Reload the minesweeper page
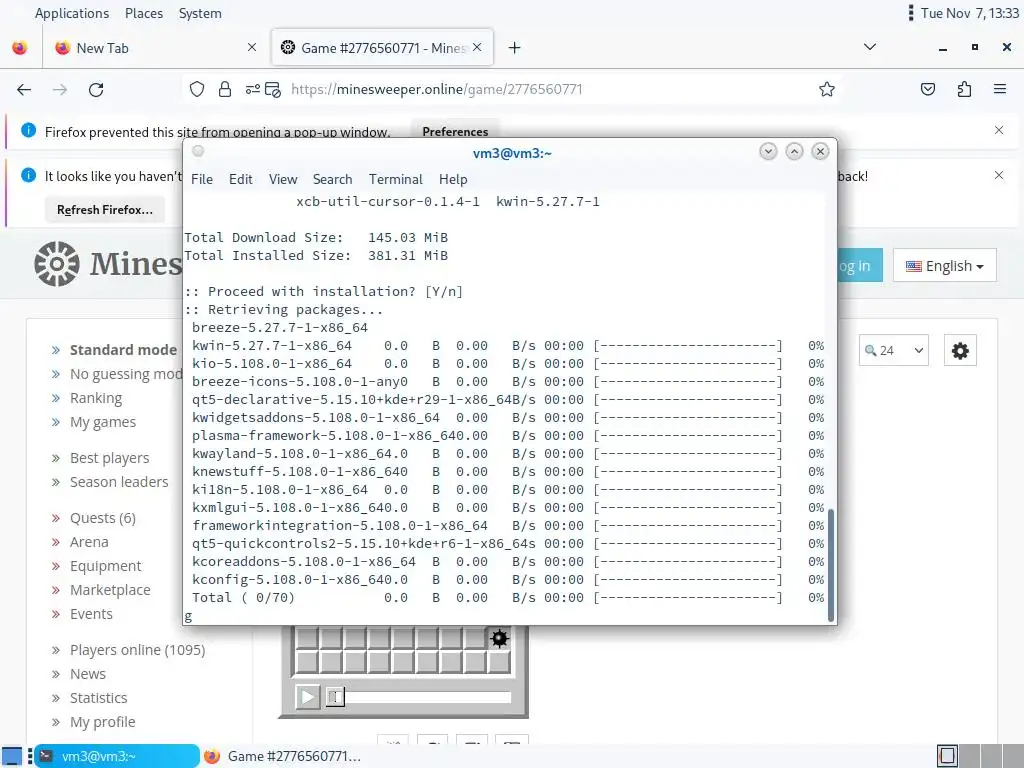This screenshot has height=768, width=1024. pos(96,89)
